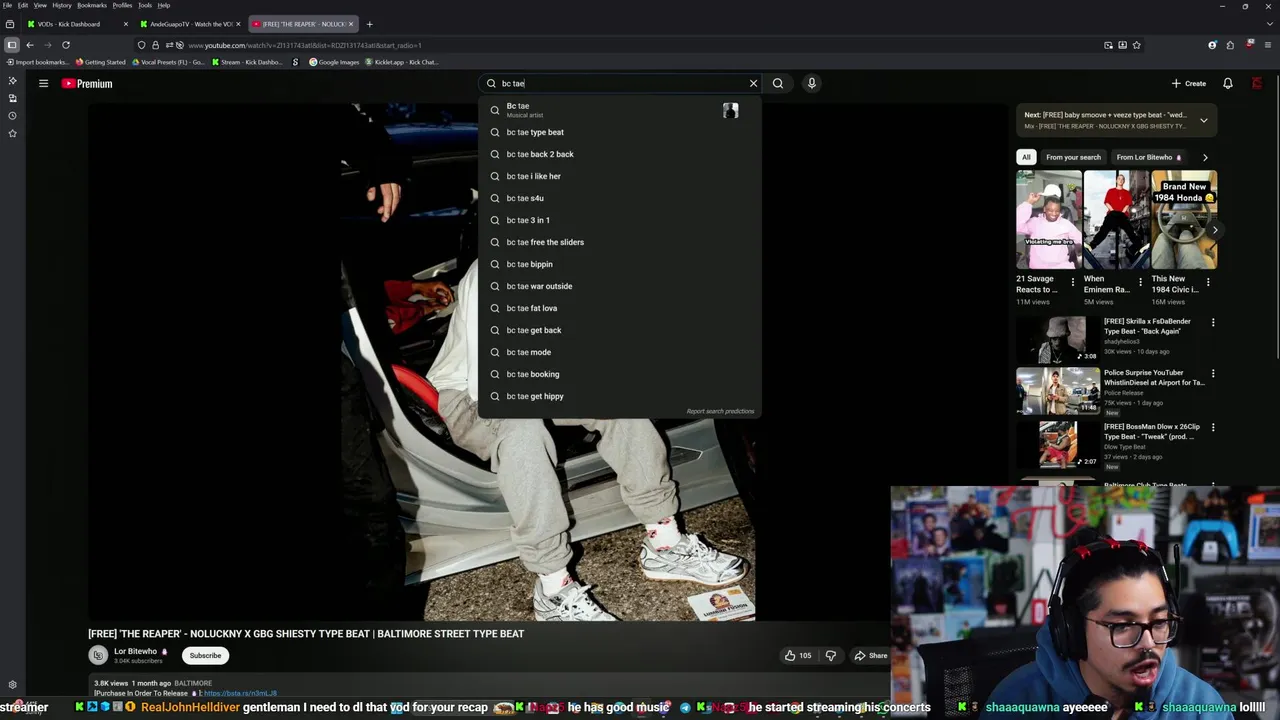Open '21 Savage Reacts to' short thumbnail
The height and width of the screenshot is (720, 1280).
tap(1049, 220)
